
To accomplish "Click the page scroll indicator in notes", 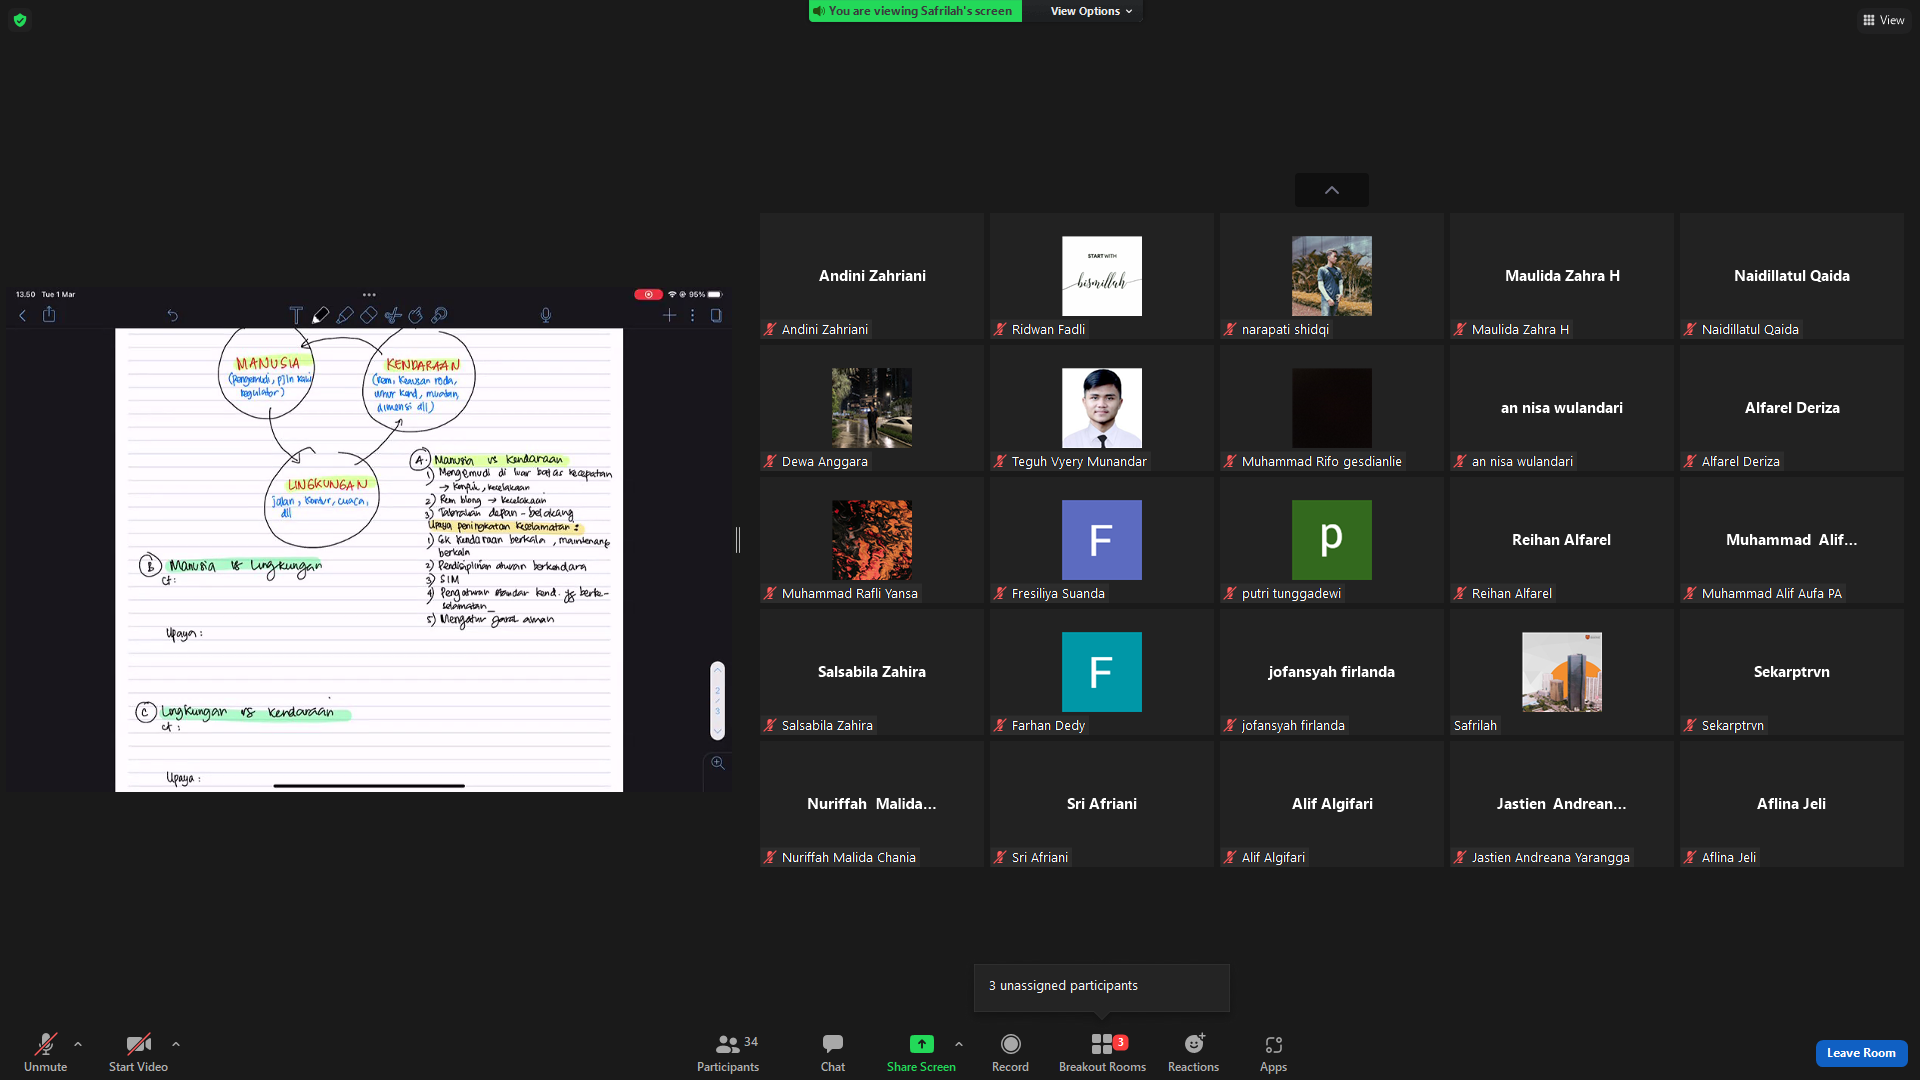I will (x=717, y=700).
